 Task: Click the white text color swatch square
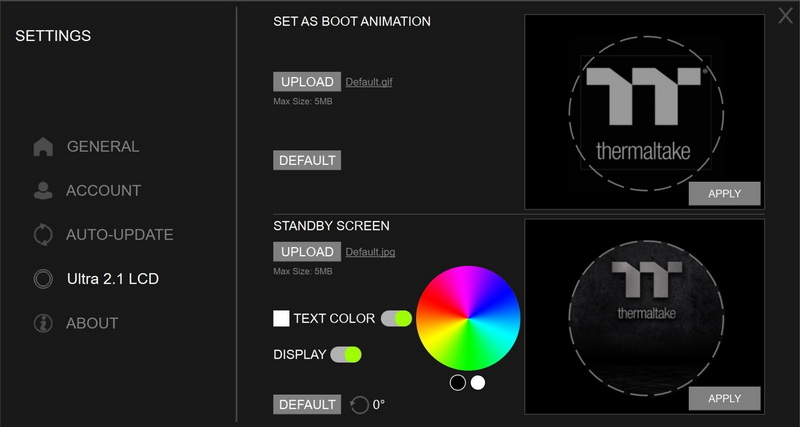[x=281, y=318]
